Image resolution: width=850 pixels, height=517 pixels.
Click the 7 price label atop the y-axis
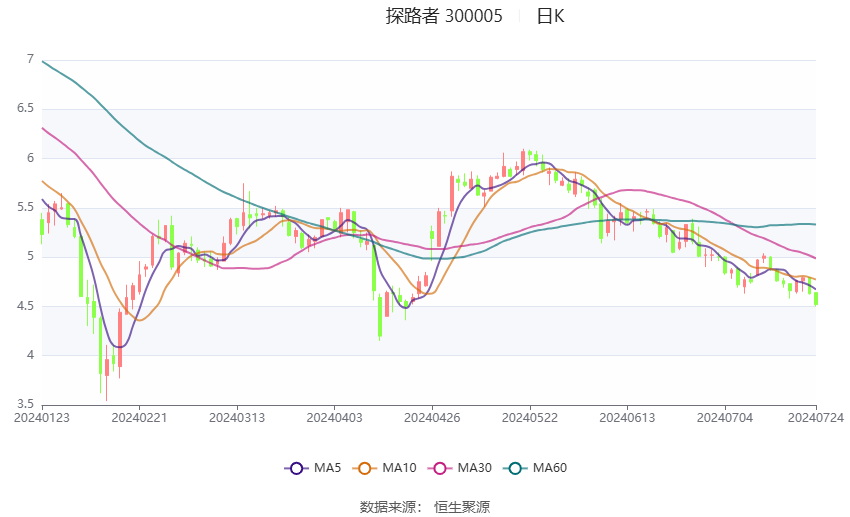30,59
